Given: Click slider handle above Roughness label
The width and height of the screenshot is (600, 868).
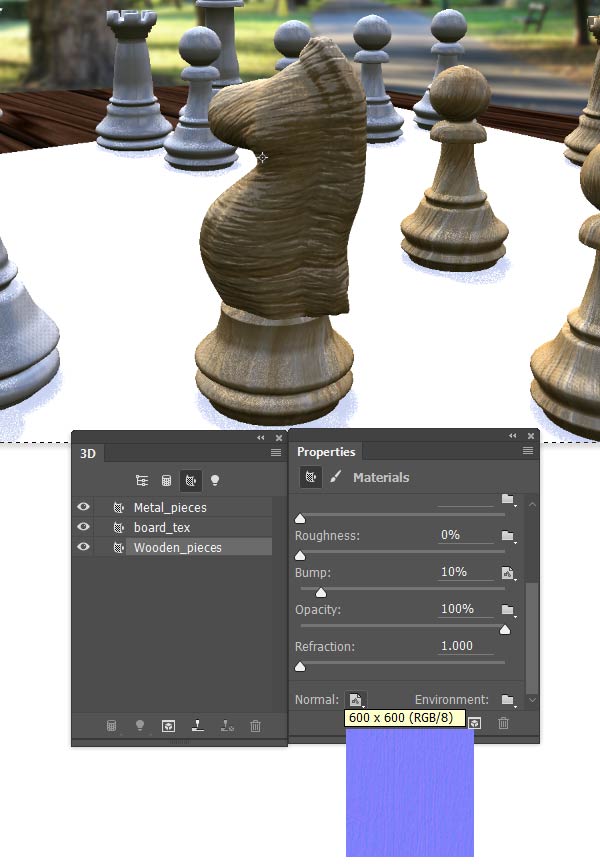Looking at the screenshot, I should click(x=300, y=519).
